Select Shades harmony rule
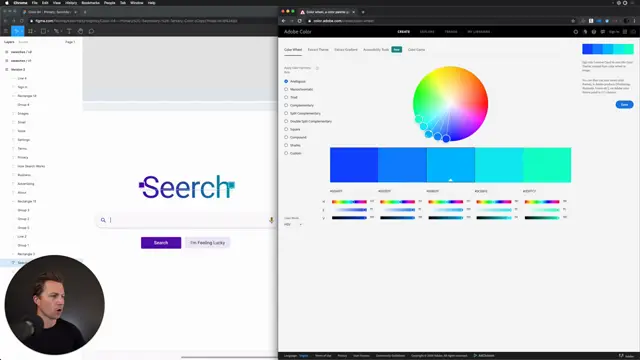This screenshot has height=360, width=640. 293,145
